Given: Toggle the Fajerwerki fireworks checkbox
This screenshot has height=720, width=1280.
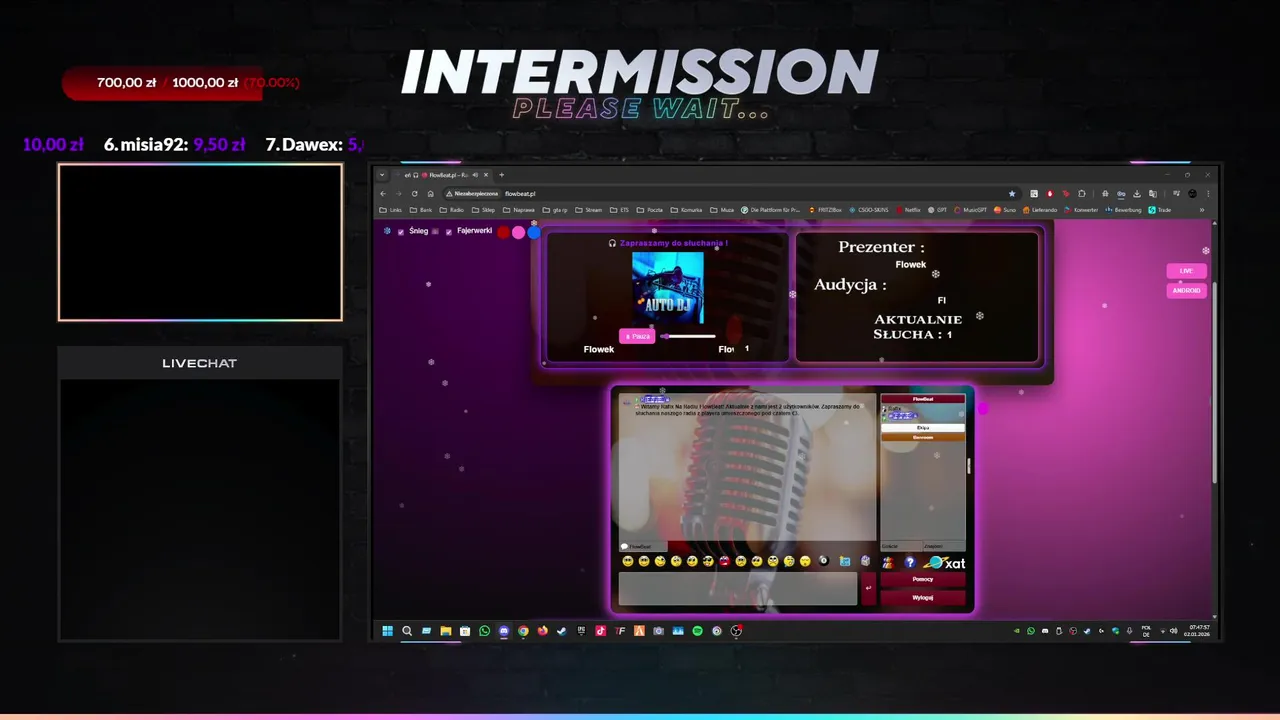Looking at the screenshot, I should point(449,232).
